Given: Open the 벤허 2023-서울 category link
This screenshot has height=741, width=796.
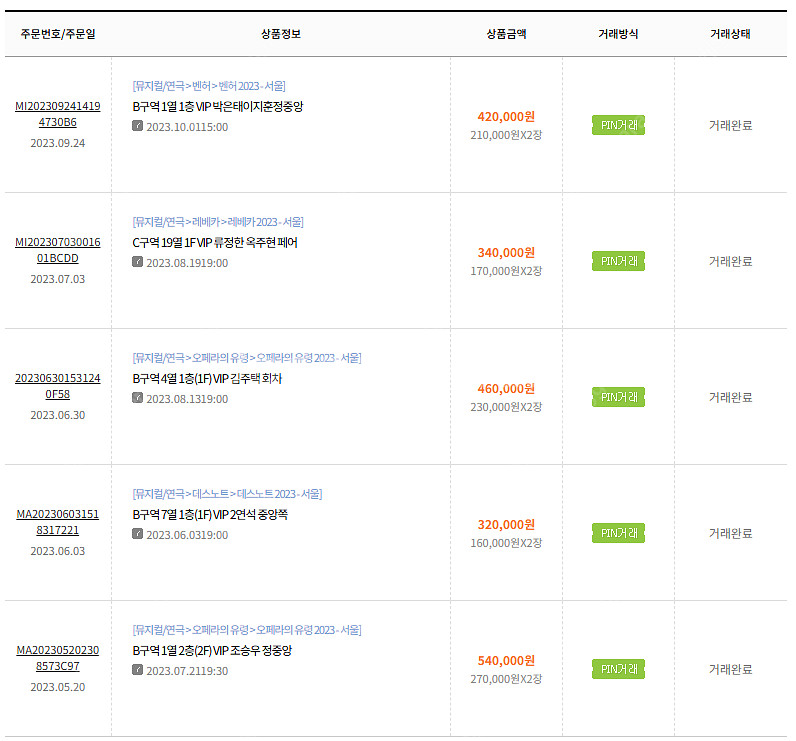Looking at the screenshot, I should [x=209, y=86].
